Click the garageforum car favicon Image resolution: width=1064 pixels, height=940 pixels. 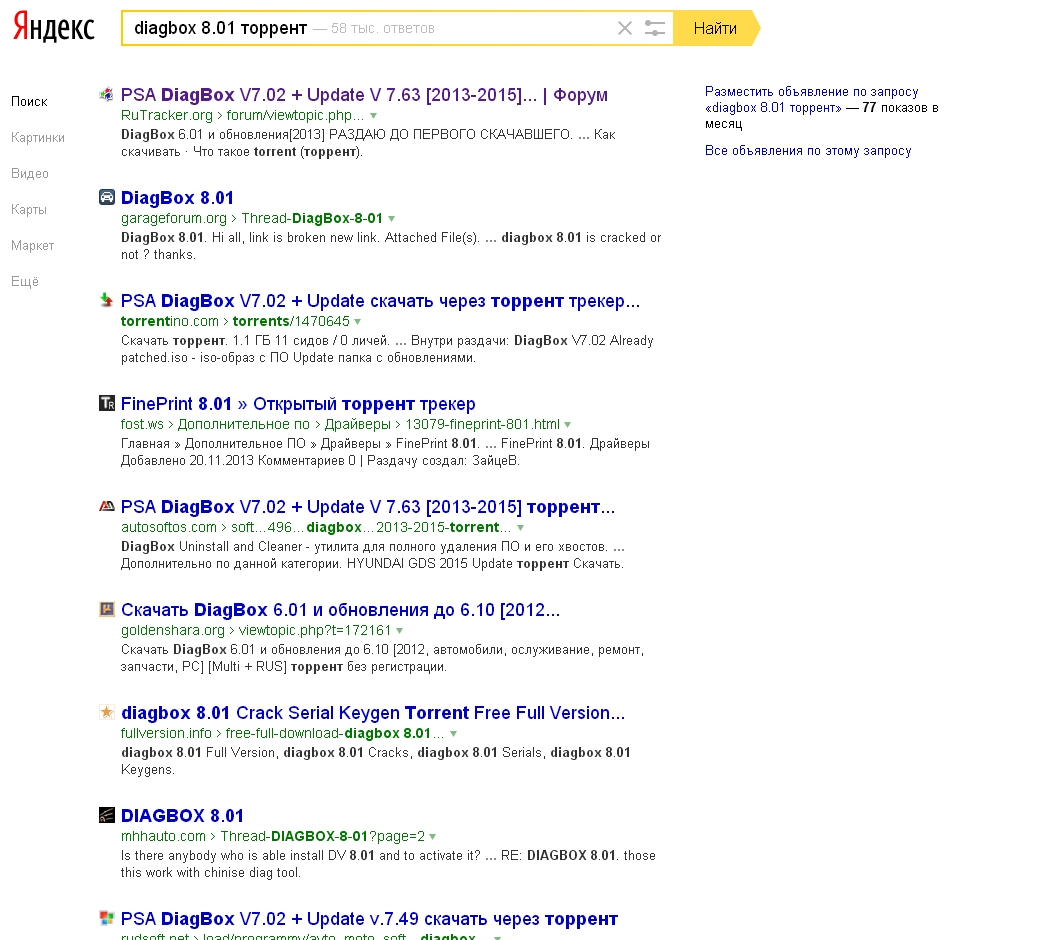[107, 197]
